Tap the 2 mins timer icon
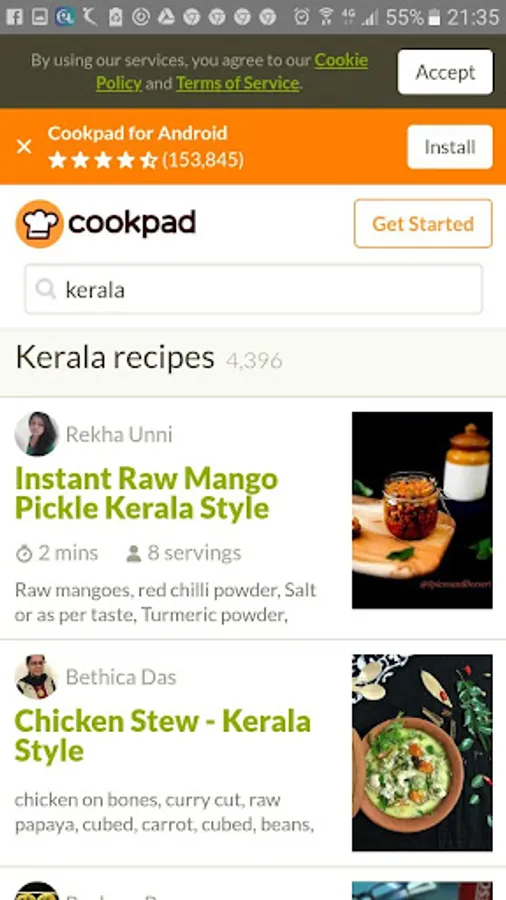This screenshot has height=900, width=506. tap(24, 554)
